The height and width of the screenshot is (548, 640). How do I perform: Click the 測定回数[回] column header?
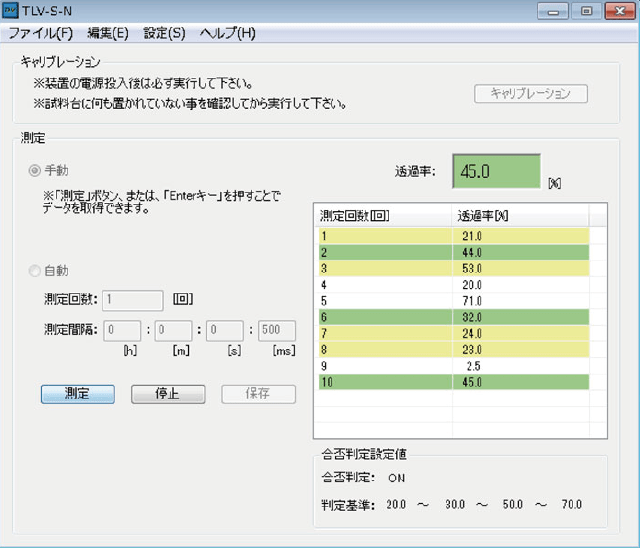(x=383, y=215)
